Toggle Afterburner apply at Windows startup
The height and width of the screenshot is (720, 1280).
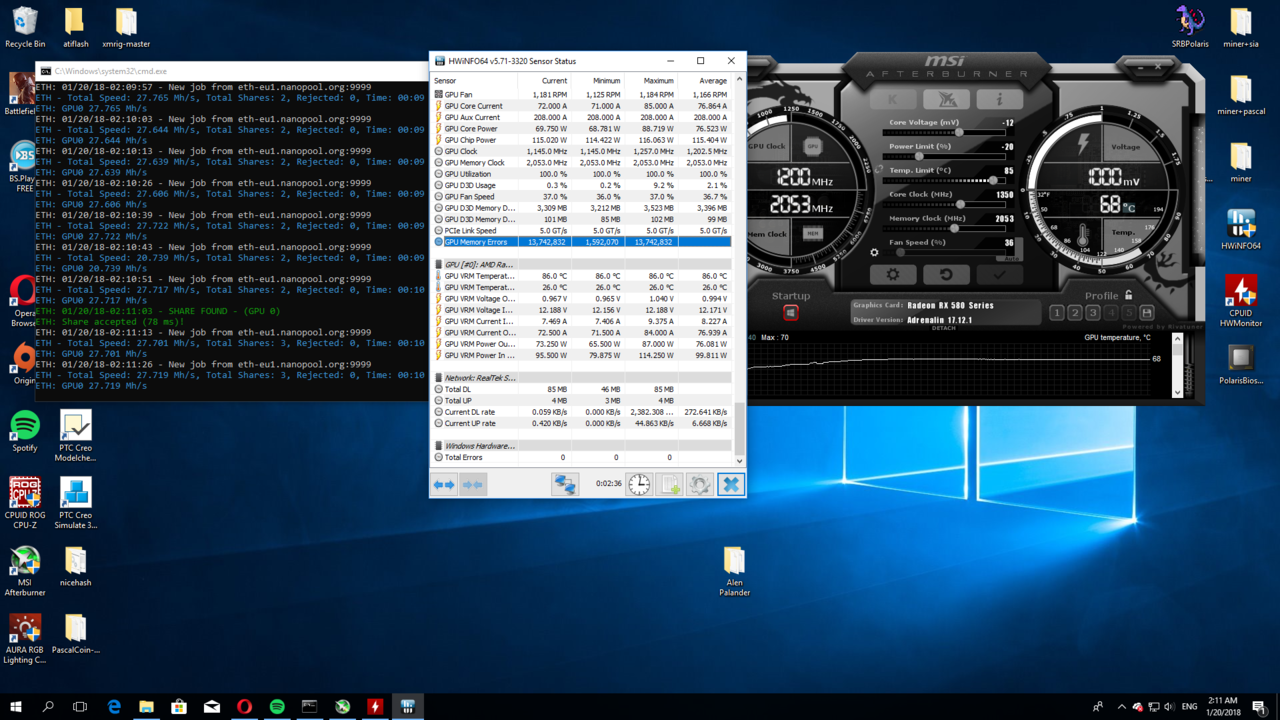790,313
